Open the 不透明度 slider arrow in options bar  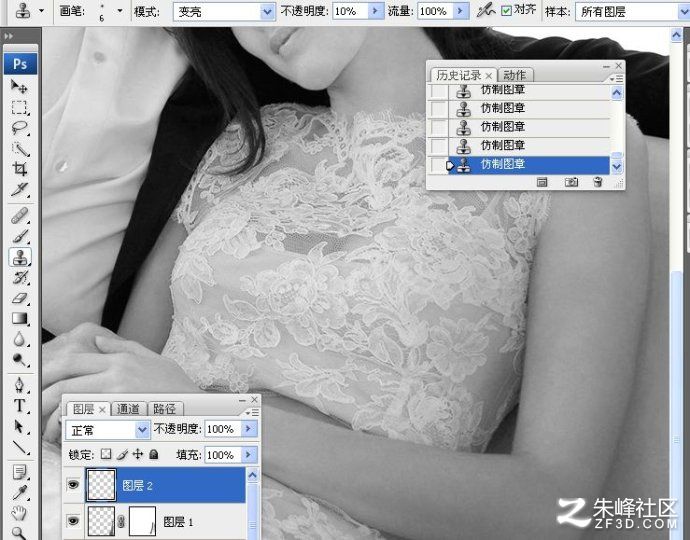(375, 11)
